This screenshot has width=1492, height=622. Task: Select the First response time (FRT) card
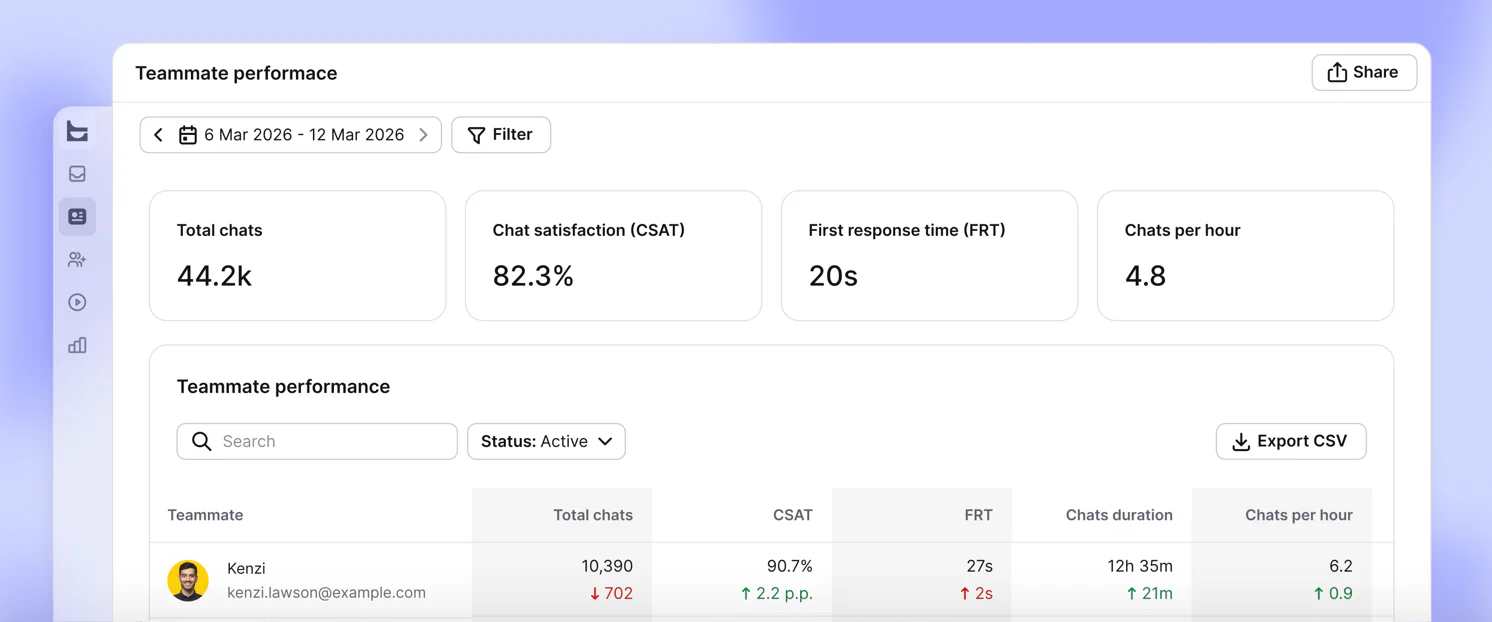tap(929, 256)
